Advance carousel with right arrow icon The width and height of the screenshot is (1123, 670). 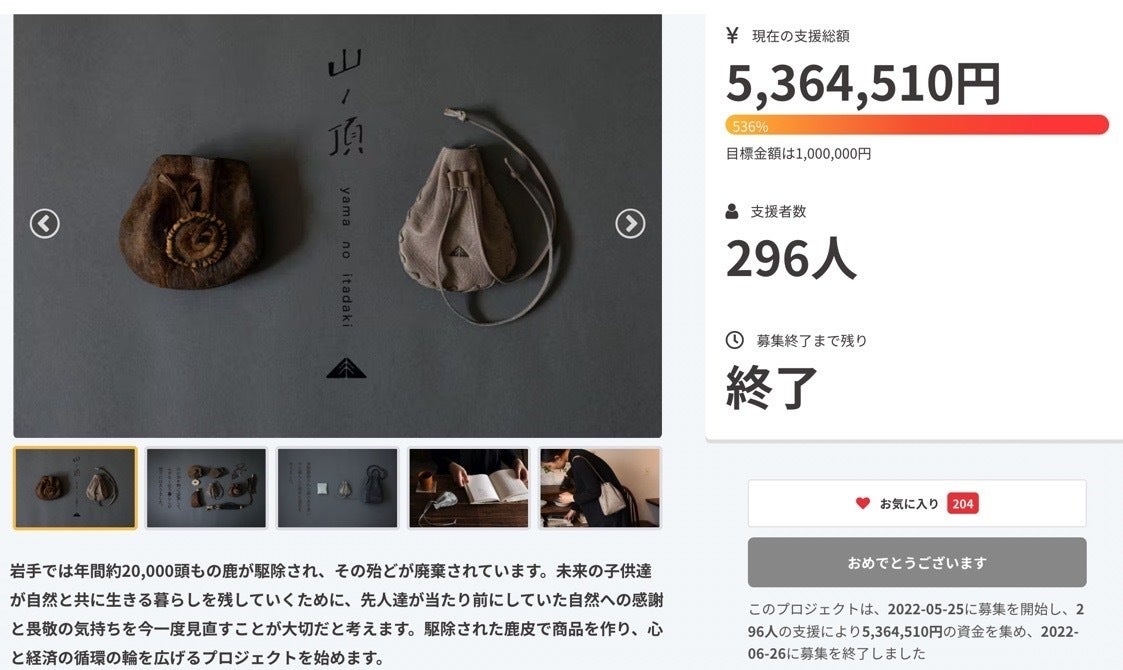coord(630,224)
